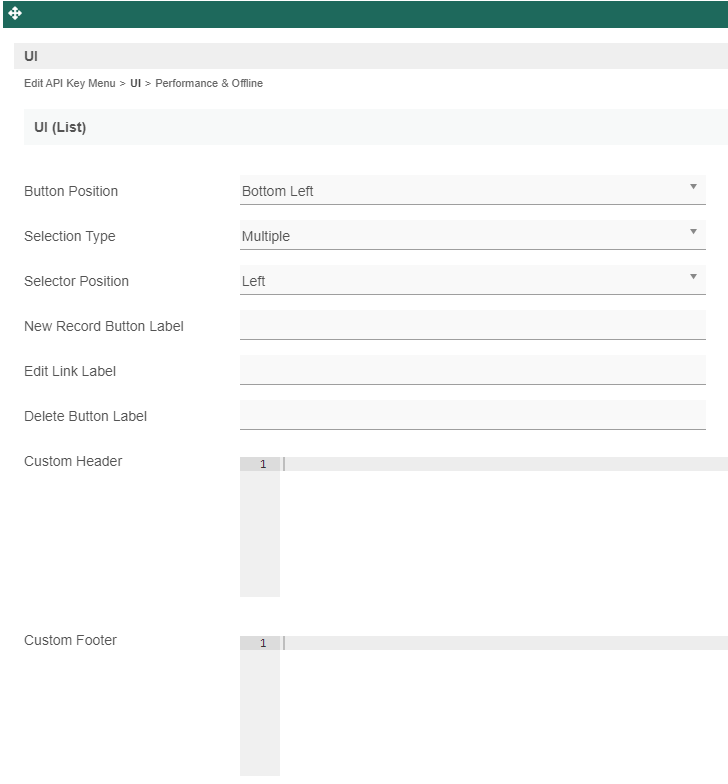Viewport: 728px width, 784px height.
Task: Click the Custom Footer label text
Action: coord(70,640)
